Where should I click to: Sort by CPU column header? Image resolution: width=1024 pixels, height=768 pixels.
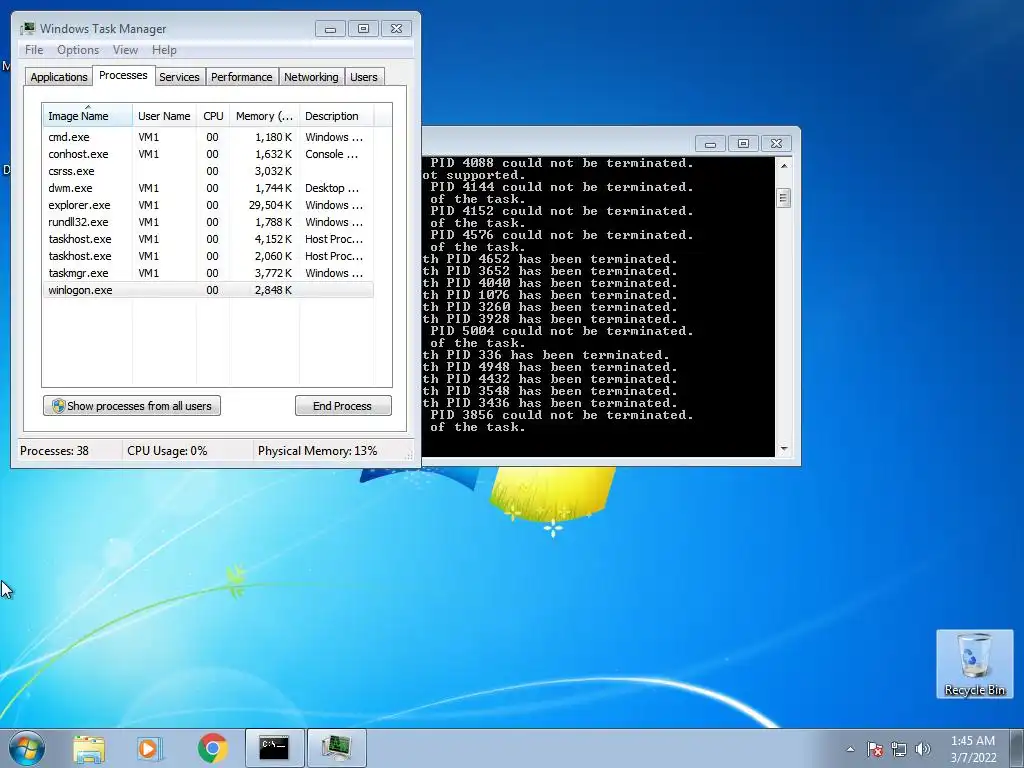coord(213,116)
